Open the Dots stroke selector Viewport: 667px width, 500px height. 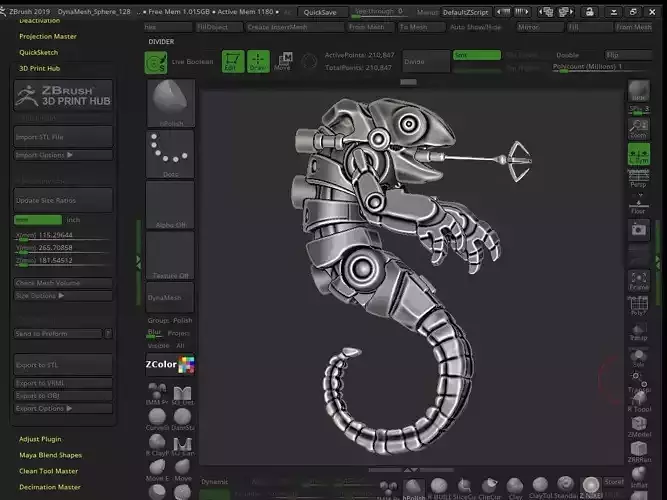pos(171,154)
